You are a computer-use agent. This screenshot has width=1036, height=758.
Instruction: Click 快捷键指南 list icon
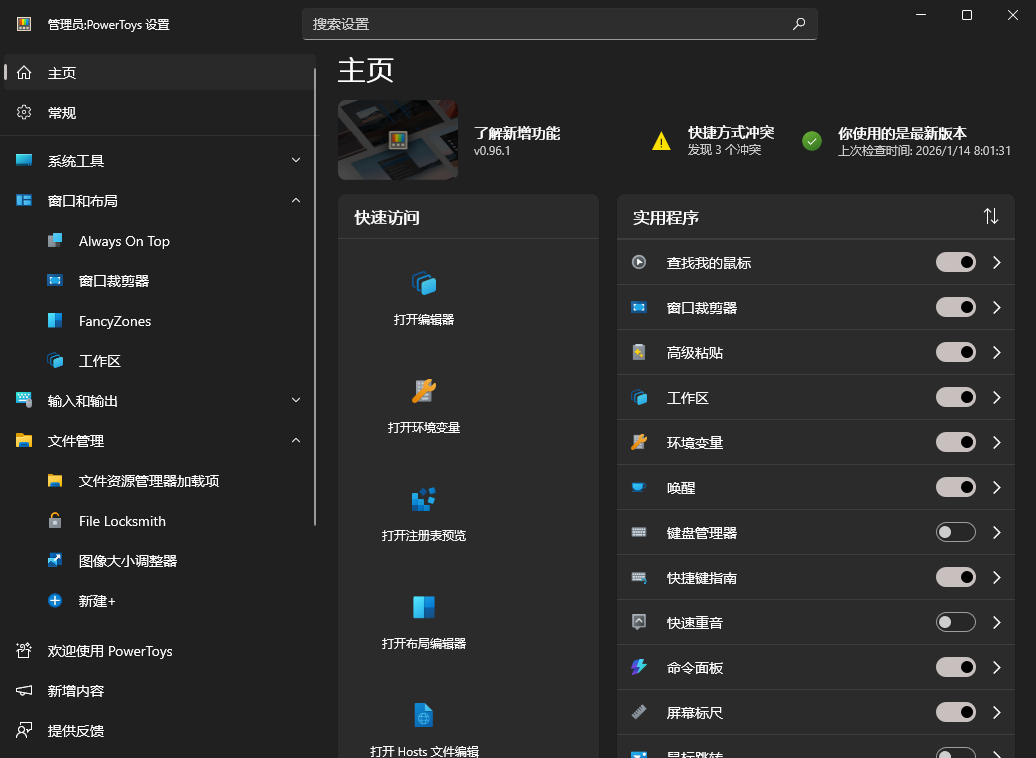(639, 577)
